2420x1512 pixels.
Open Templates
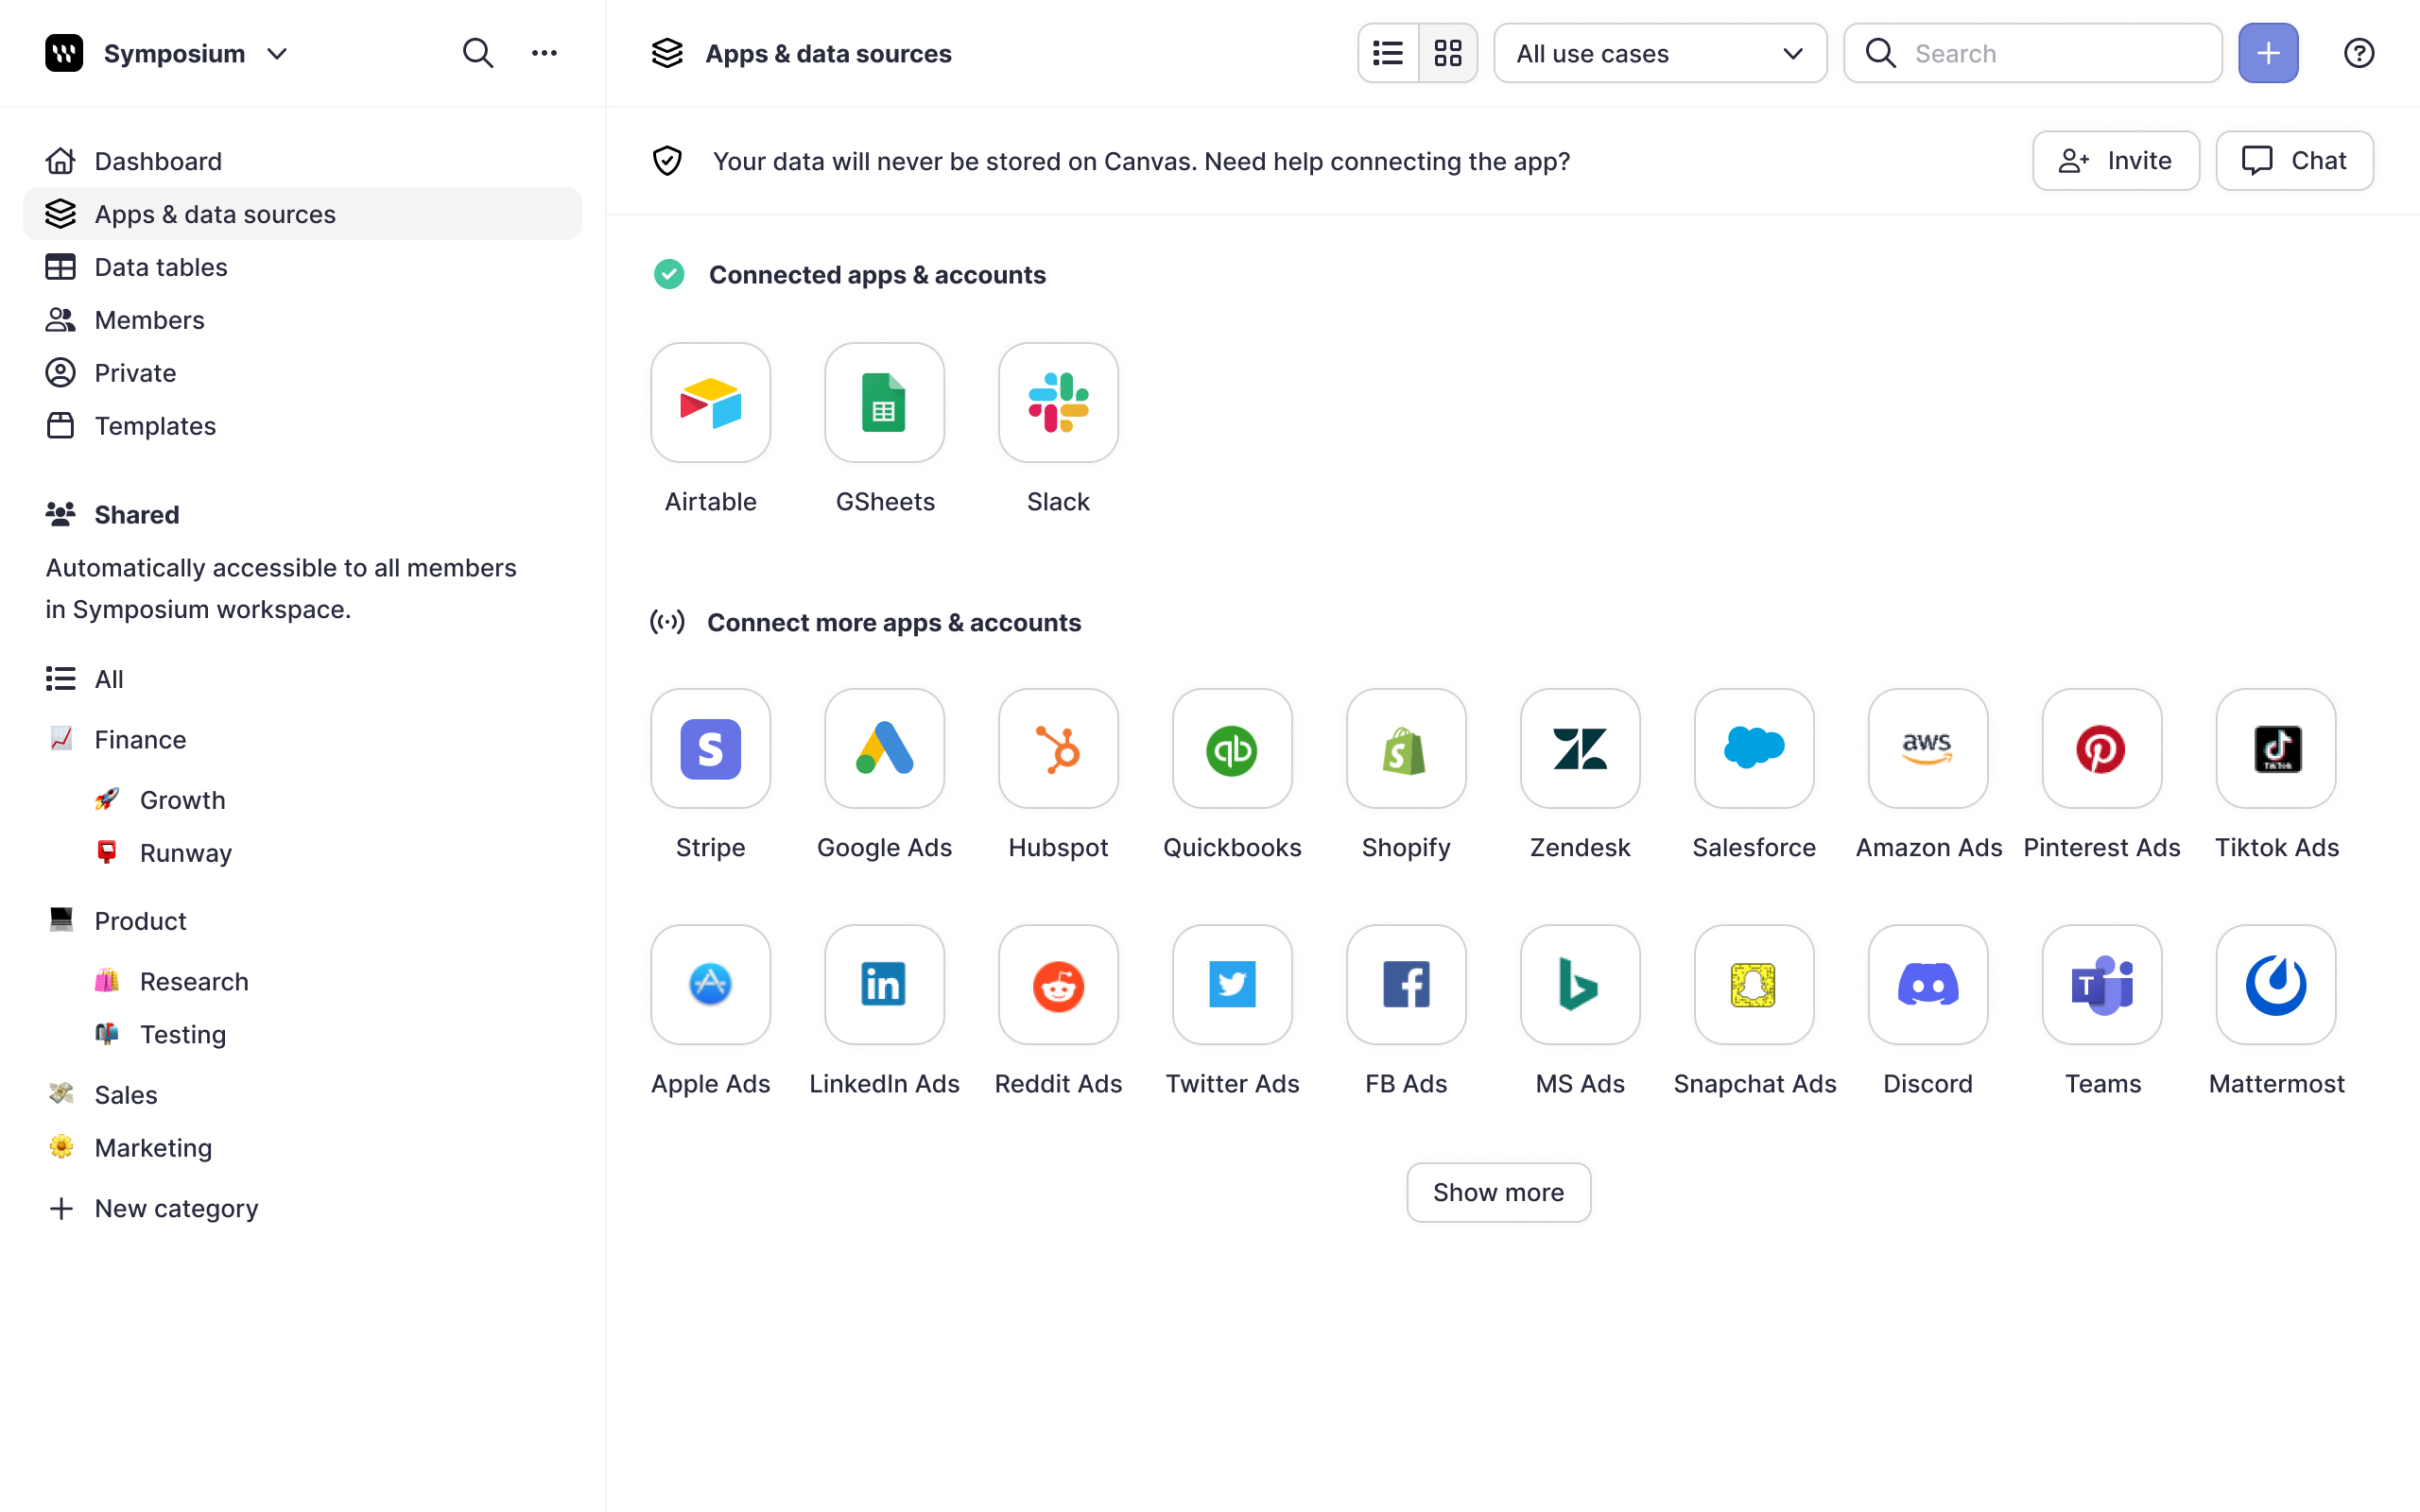[x=302, y=425]
